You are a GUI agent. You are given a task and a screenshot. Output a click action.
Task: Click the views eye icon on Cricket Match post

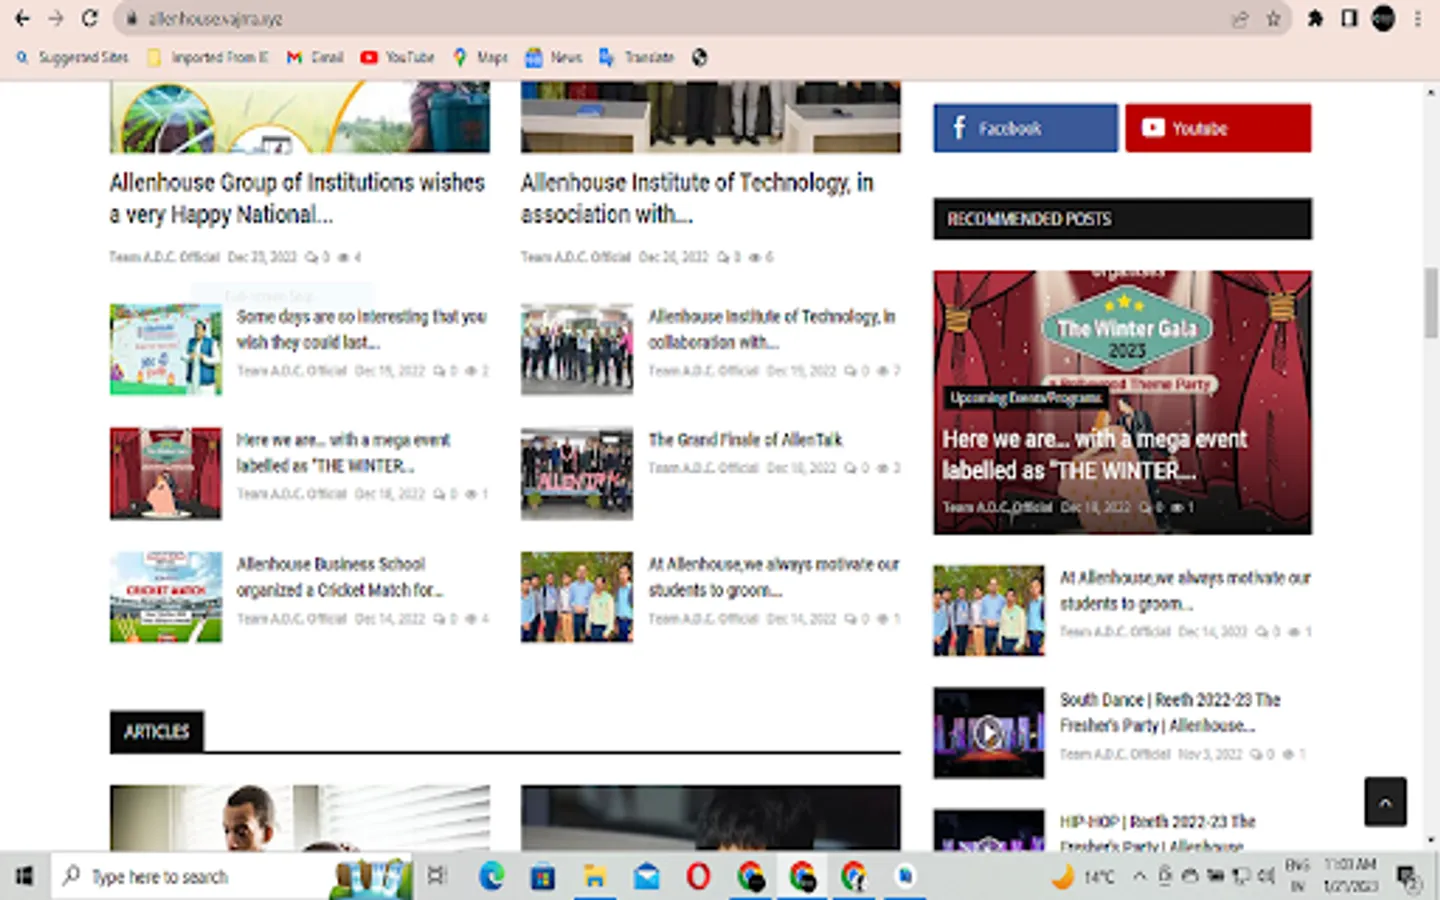471,619
